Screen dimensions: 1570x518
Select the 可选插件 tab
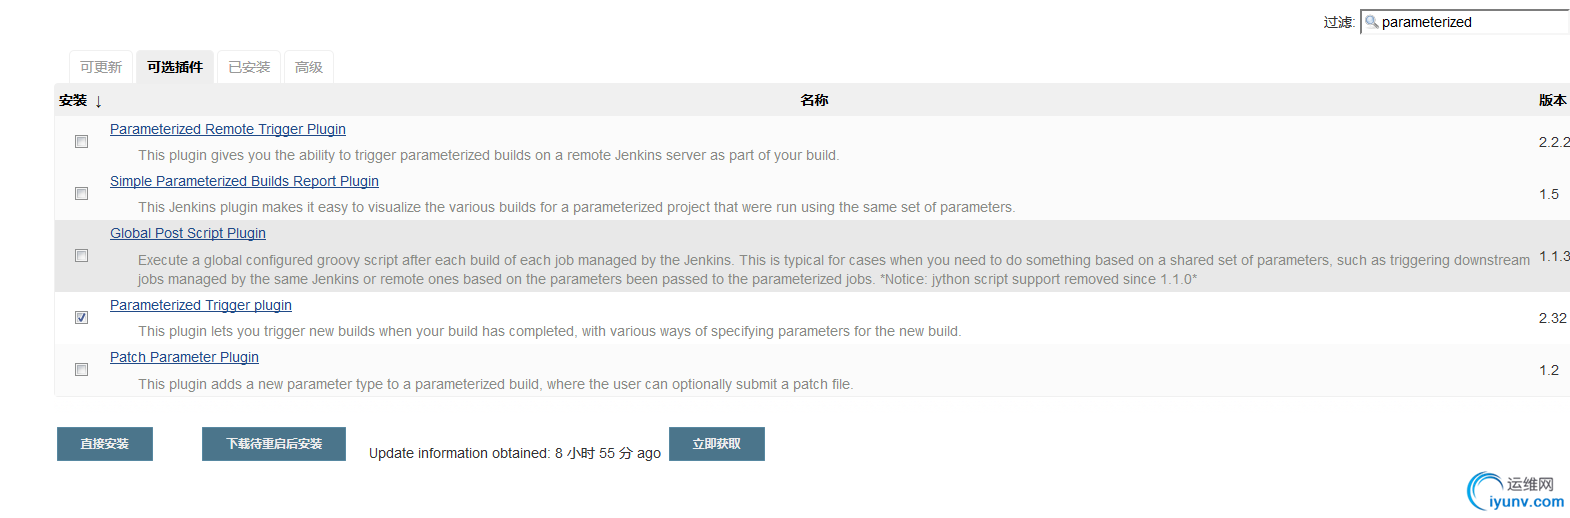click(x=175, y=67)
